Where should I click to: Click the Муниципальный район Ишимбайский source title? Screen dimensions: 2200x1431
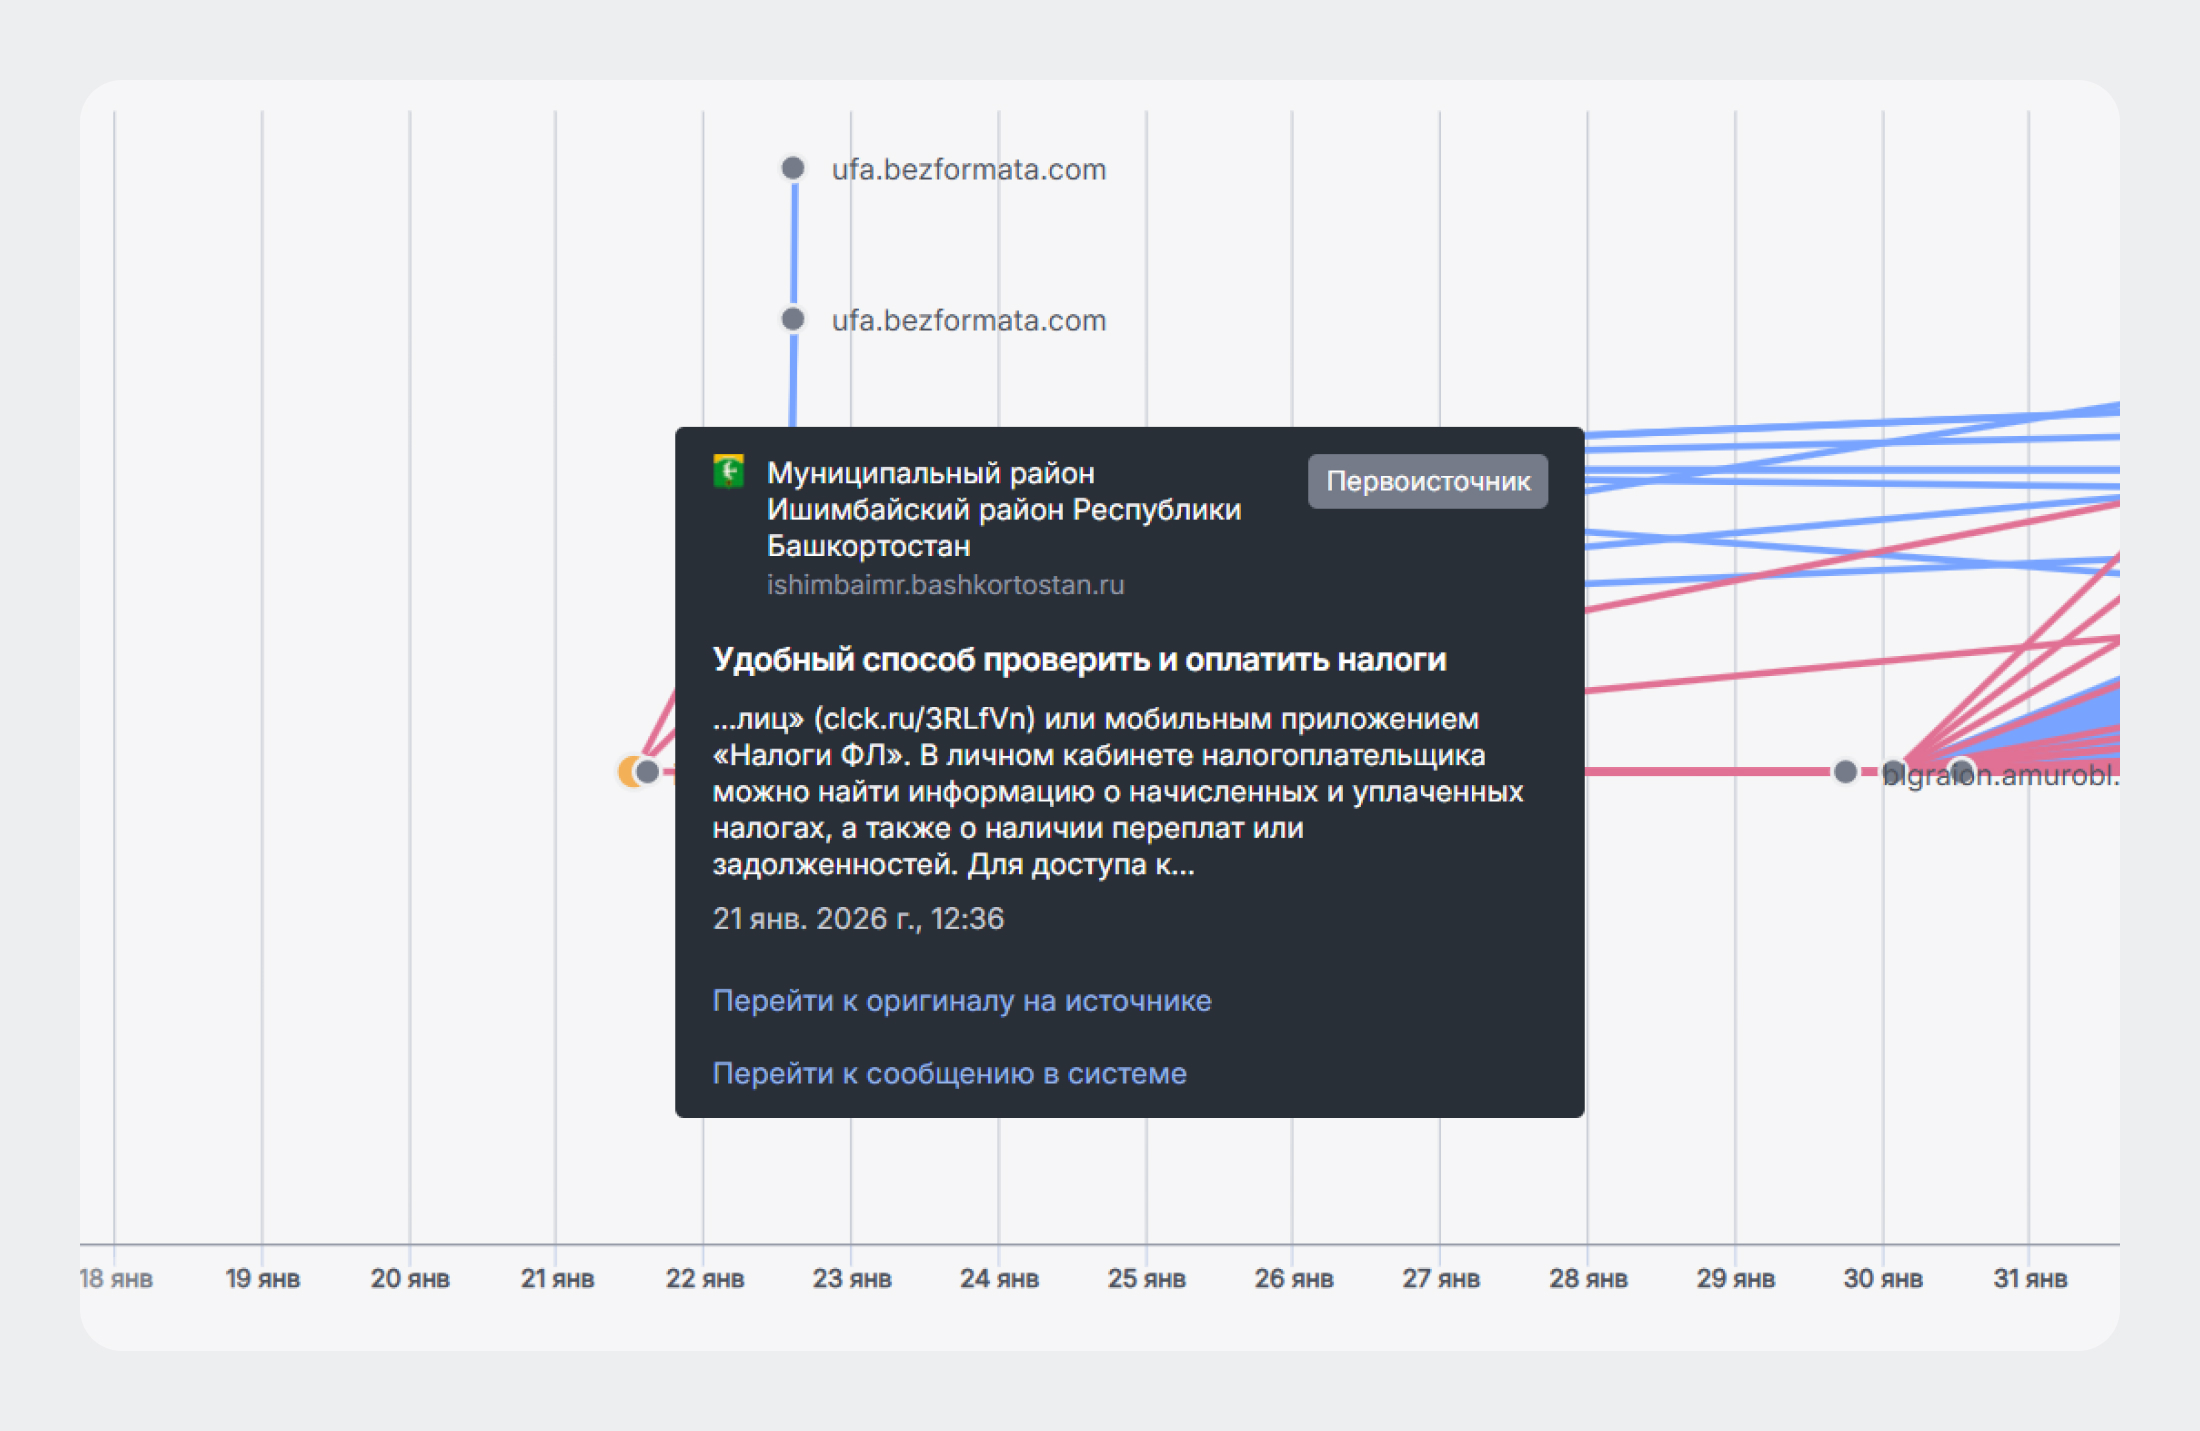tap(1003, 509)
